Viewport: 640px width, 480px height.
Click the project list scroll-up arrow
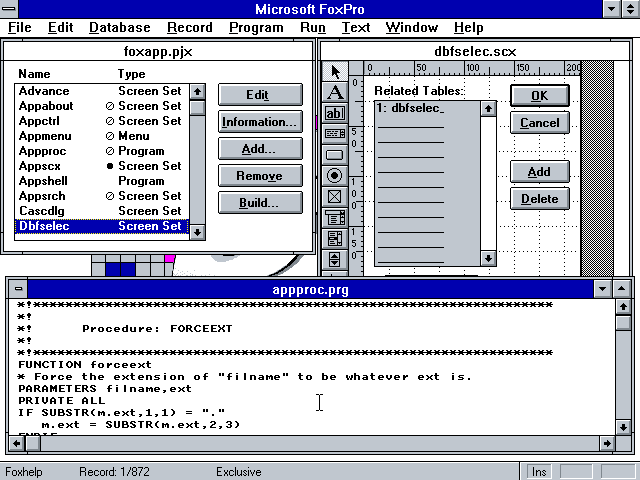pos(198,91)
